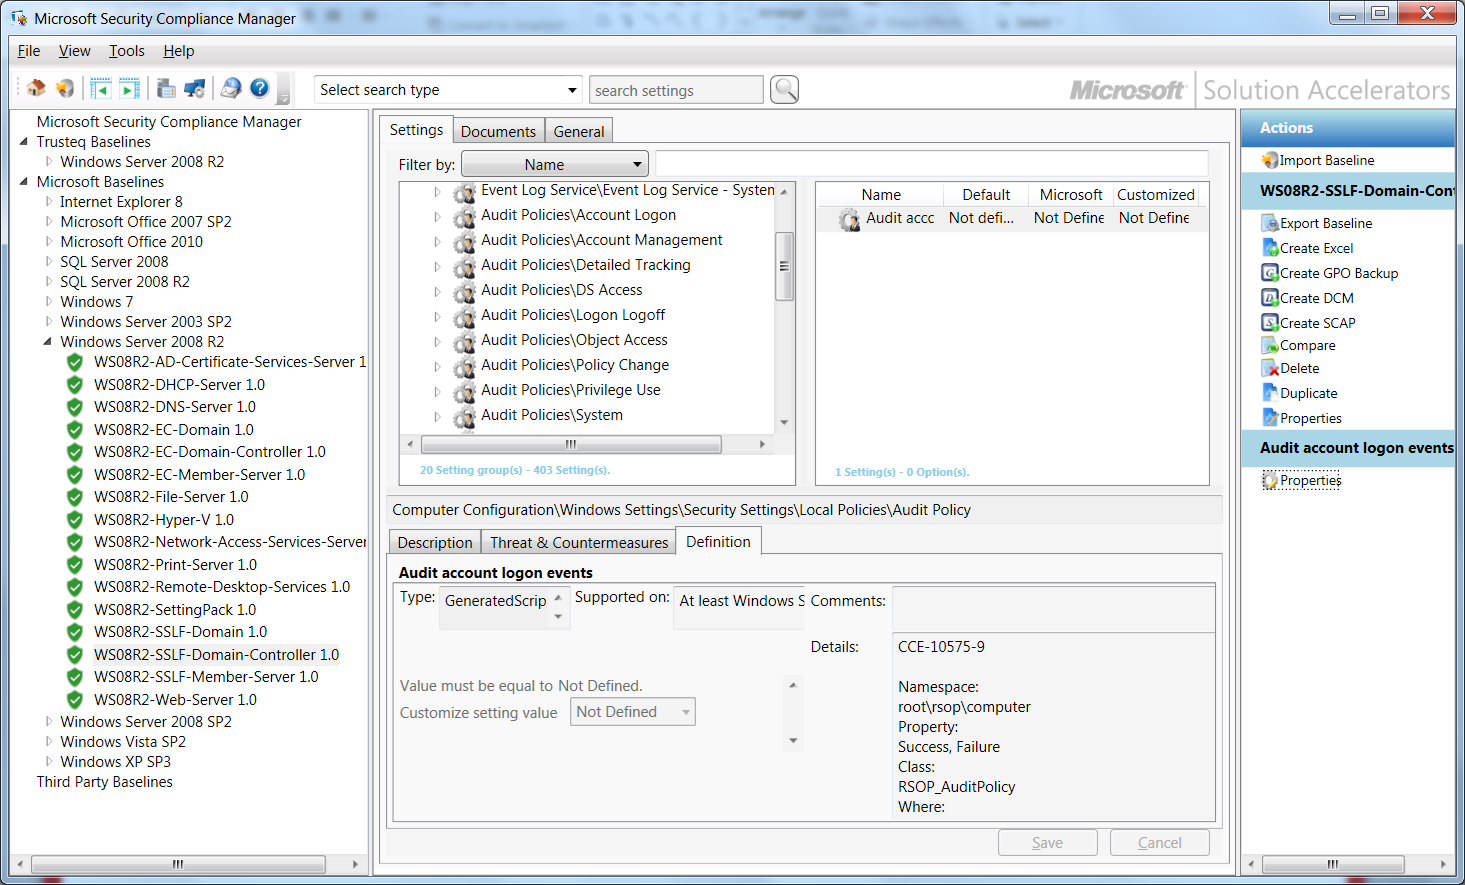Click the Create SCAP action icon
This screenshot has height=885, width=1465.
1270,323
